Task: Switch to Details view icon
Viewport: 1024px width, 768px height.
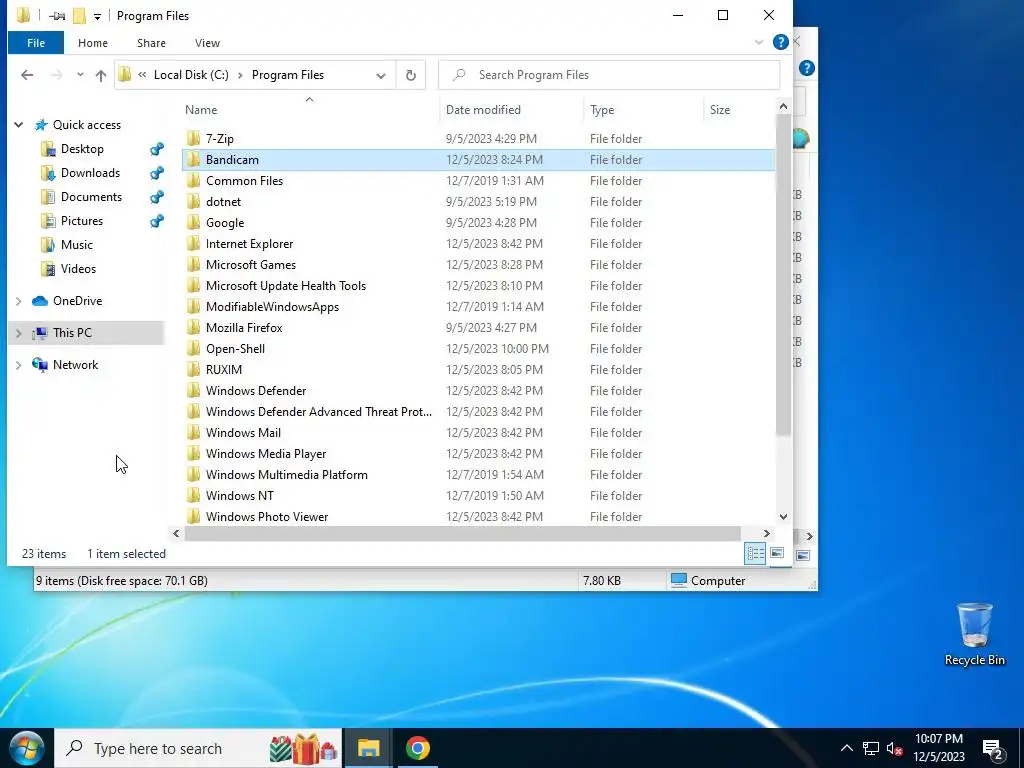Action: 756,554
